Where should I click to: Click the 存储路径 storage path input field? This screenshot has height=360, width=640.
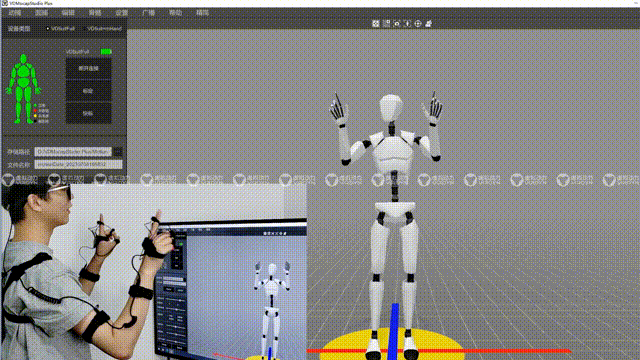(x=73, y=152)
